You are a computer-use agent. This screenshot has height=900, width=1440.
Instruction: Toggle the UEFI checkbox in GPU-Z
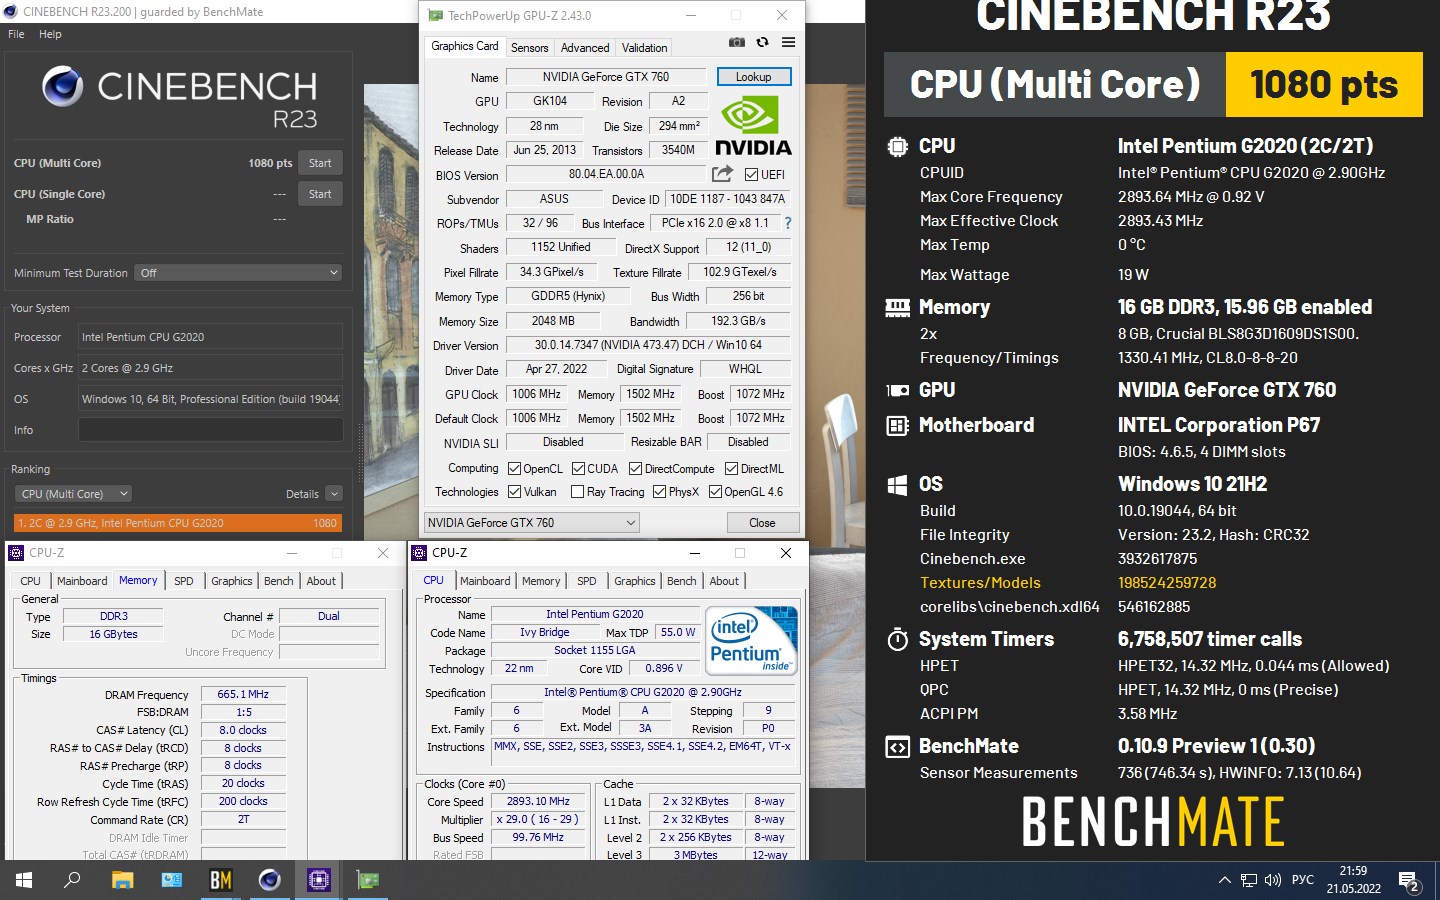click(752, 174)
